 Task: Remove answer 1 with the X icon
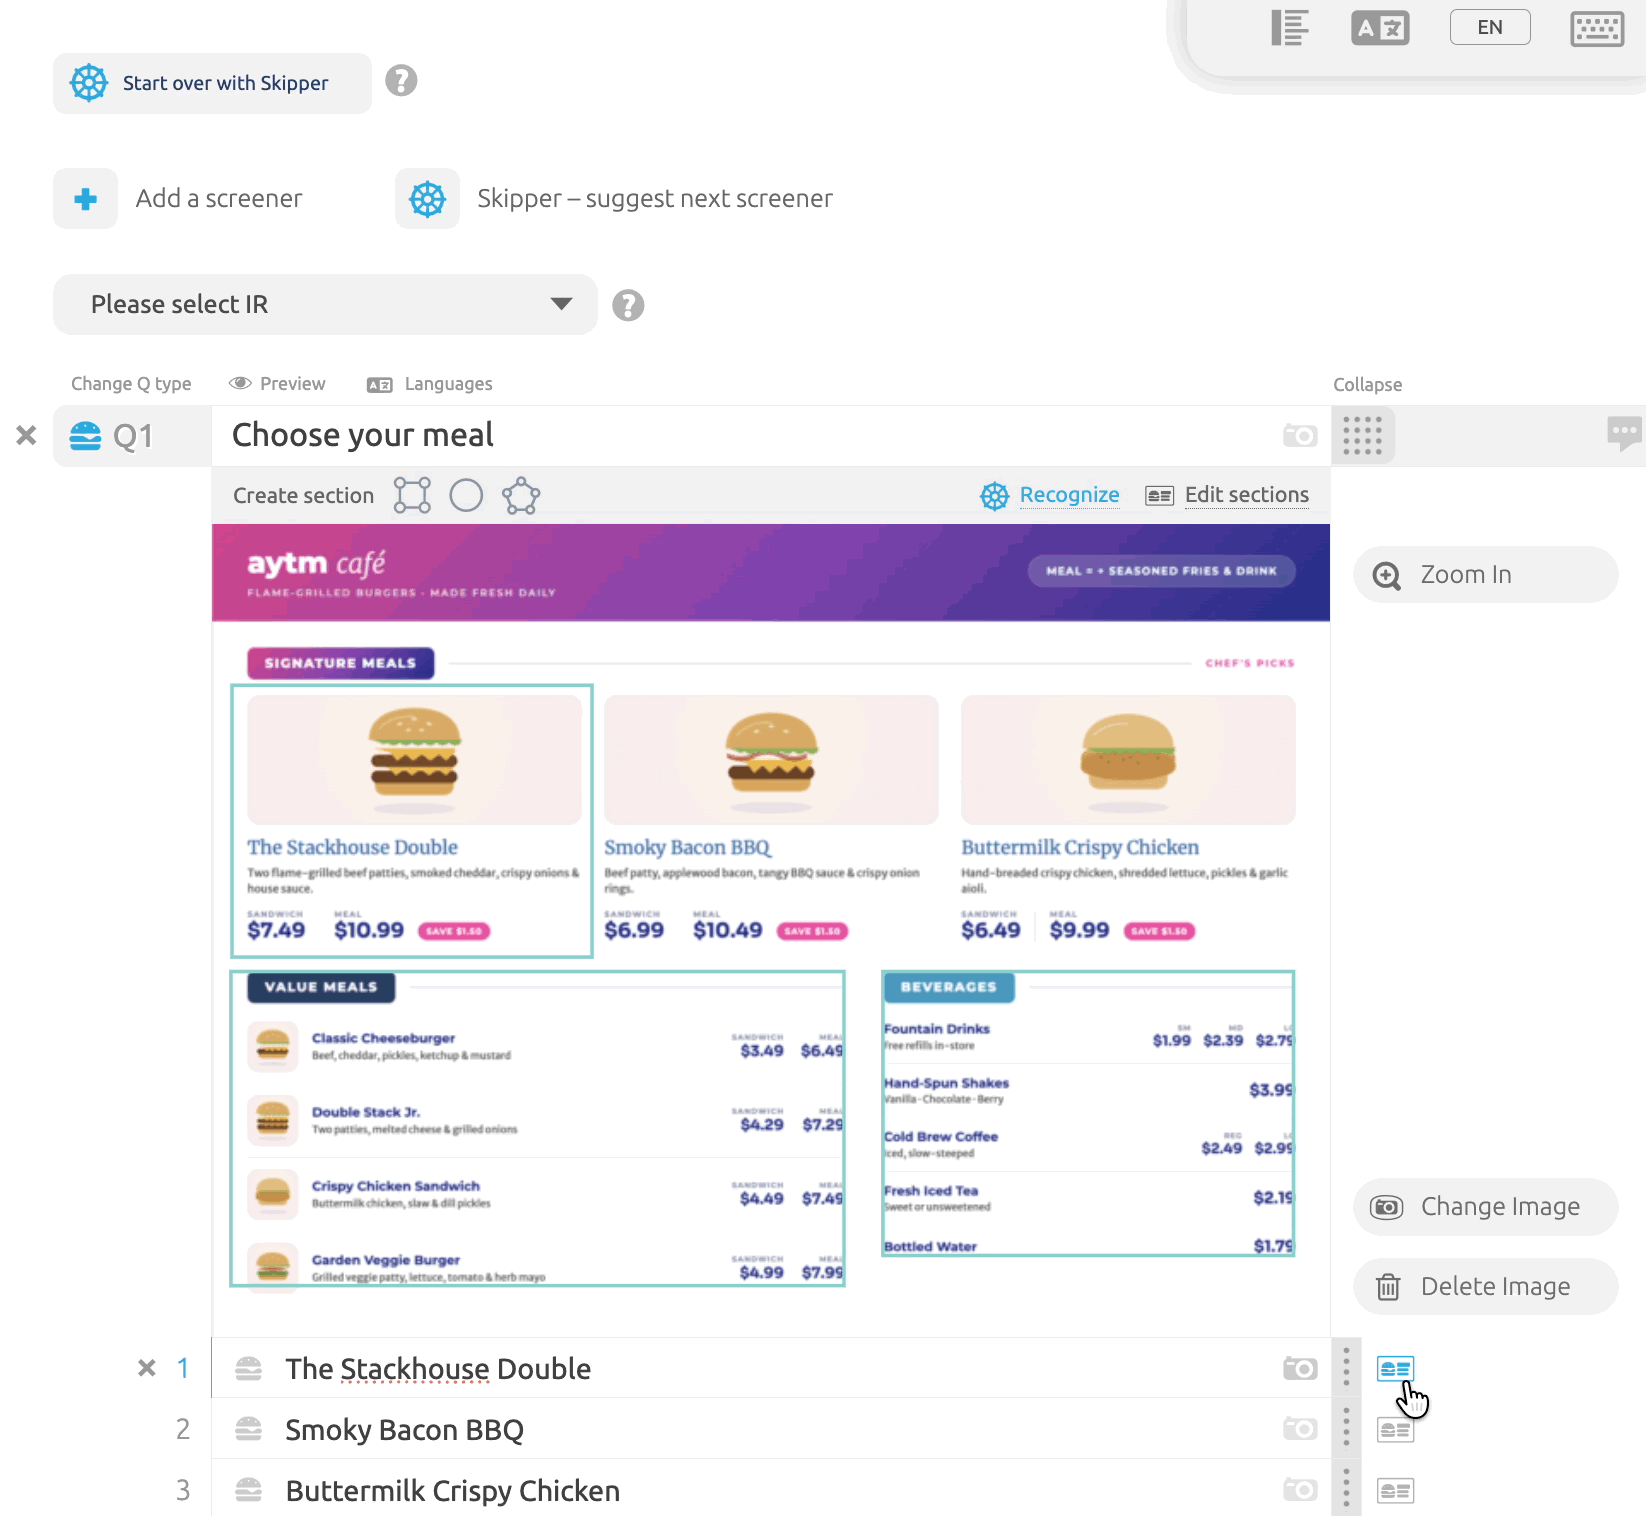click(x=147, y=1368)
